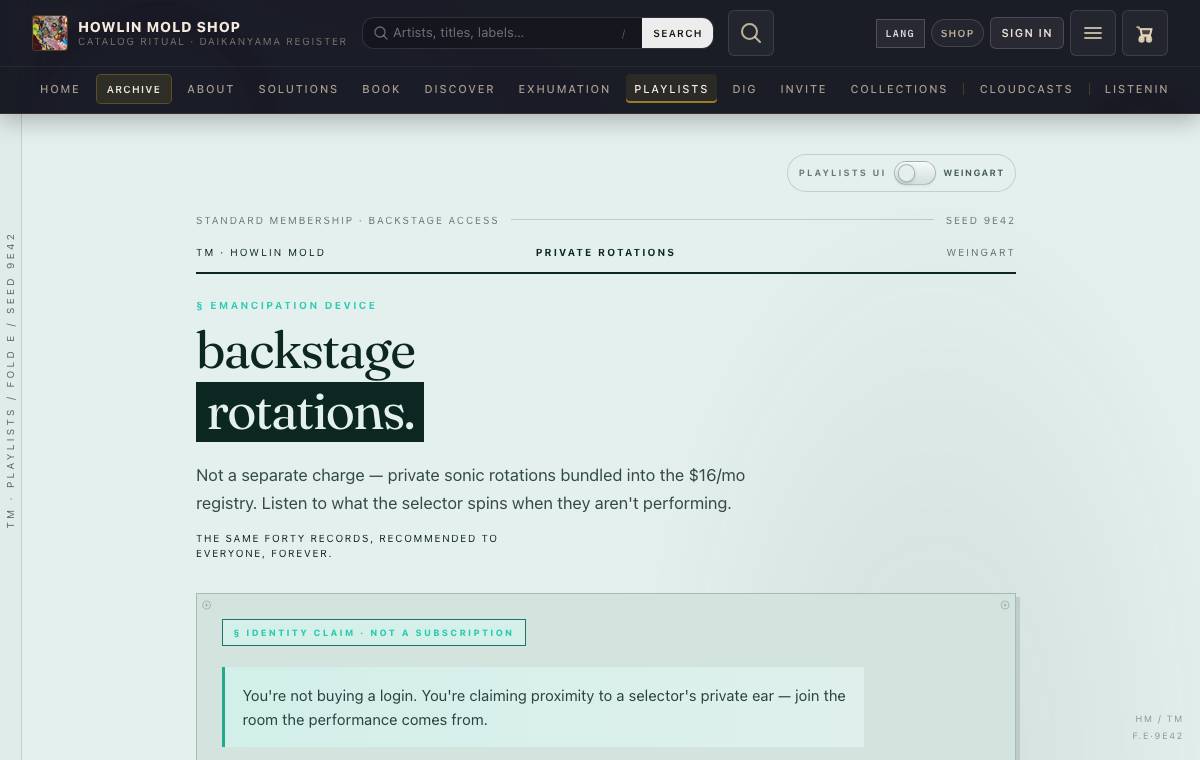The height and width of the screenshot is (760, 1200).
Task: Open the hamburger menu icon
Action: point(1093,33)
